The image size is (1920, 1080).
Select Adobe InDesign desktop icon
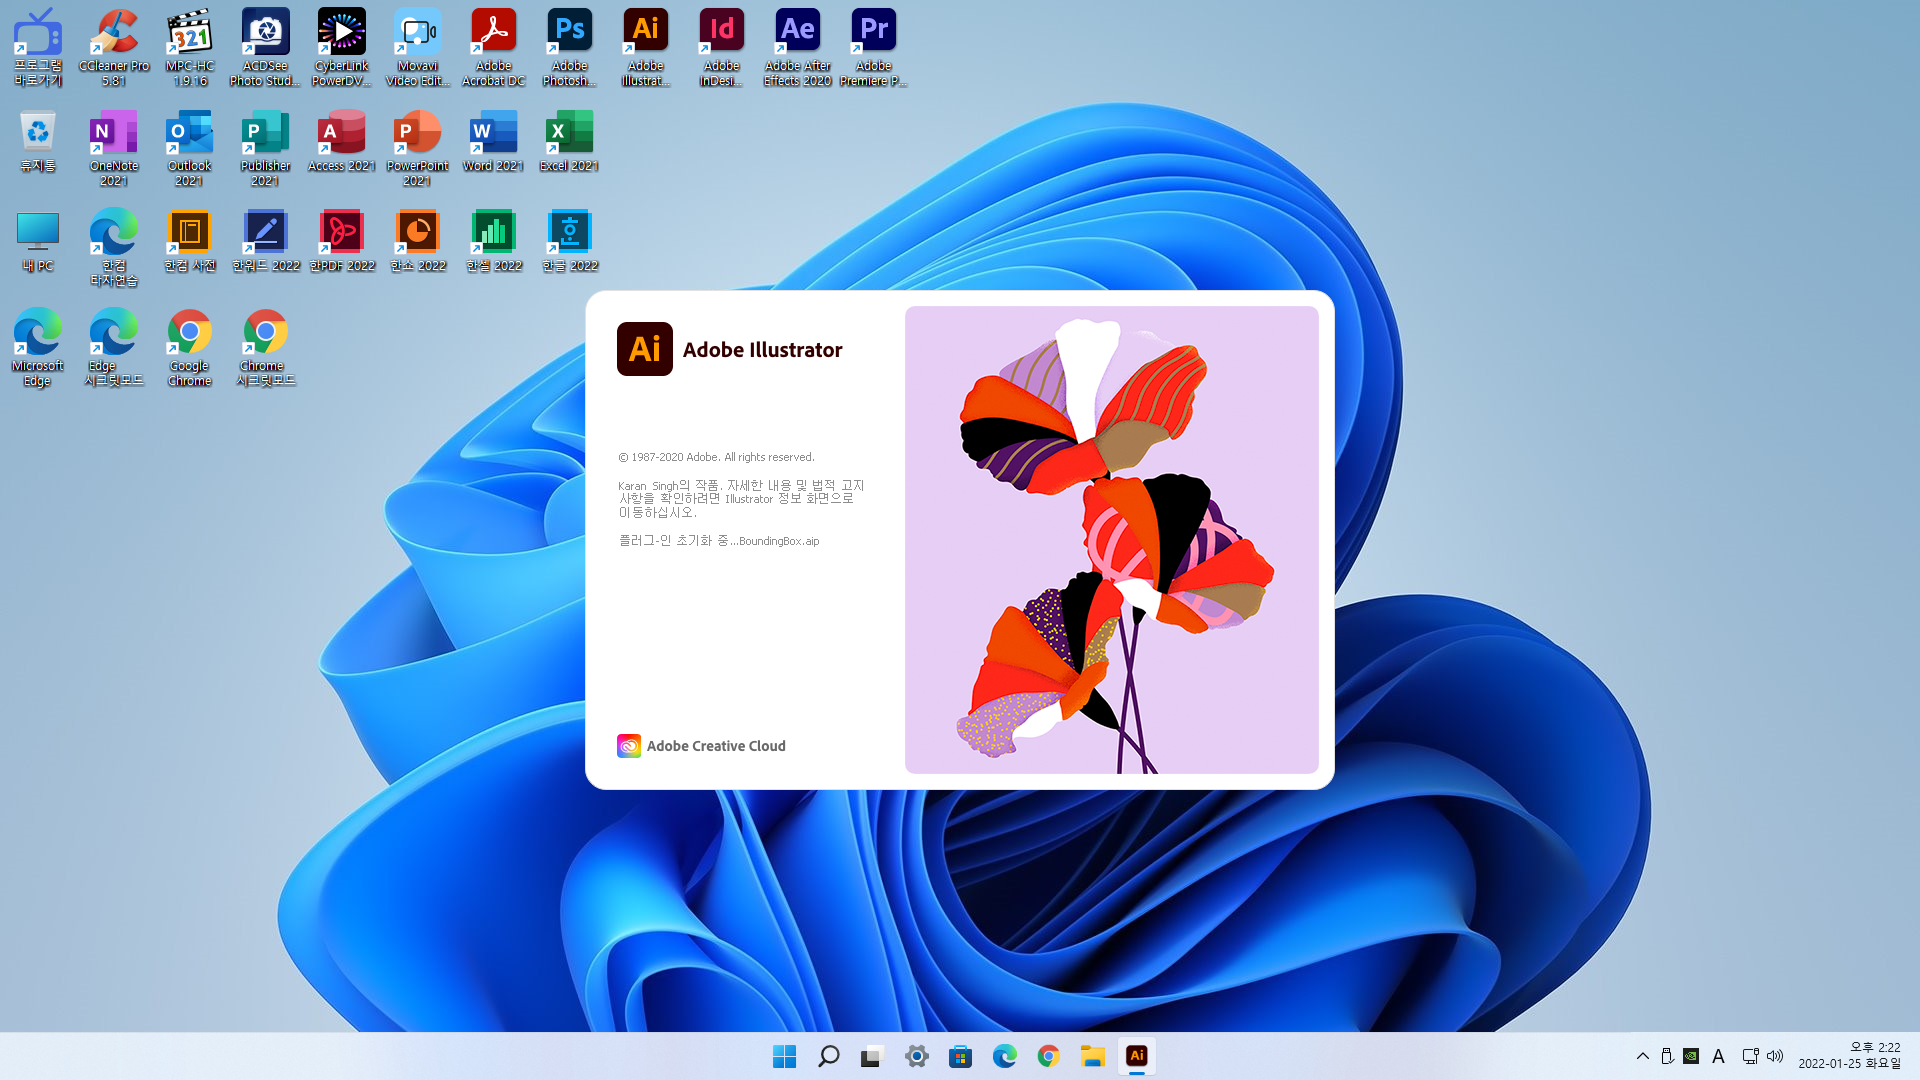721,32
